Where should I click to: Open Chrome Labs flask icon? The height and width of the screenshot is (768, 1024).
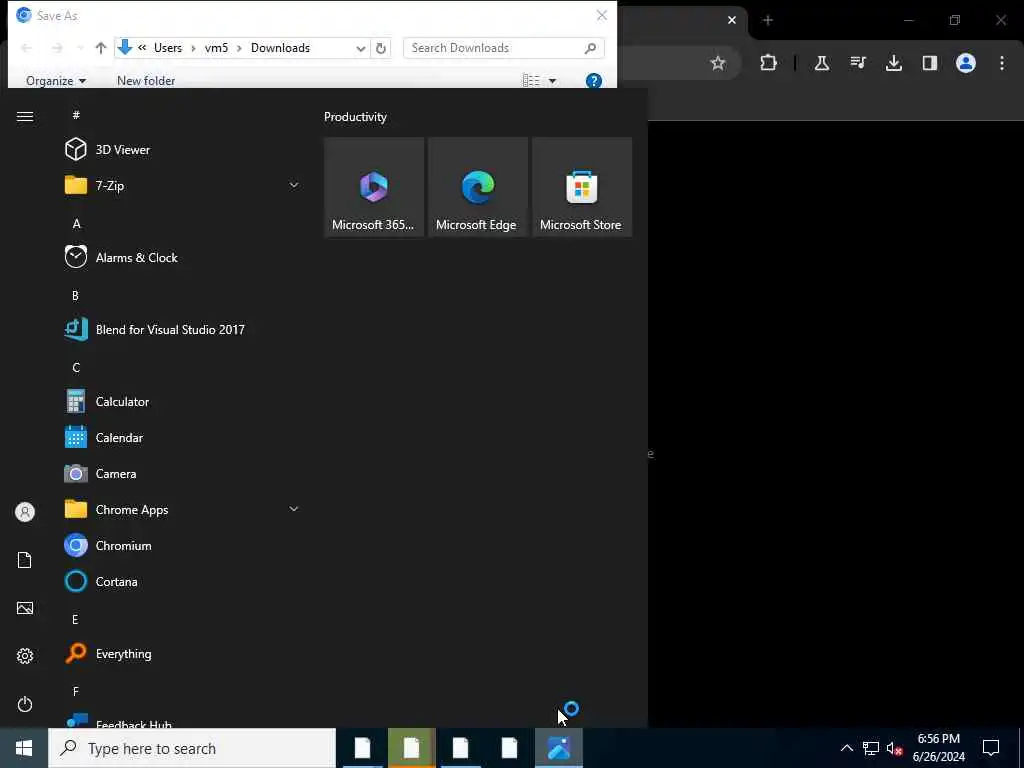(x=822, y=63)
